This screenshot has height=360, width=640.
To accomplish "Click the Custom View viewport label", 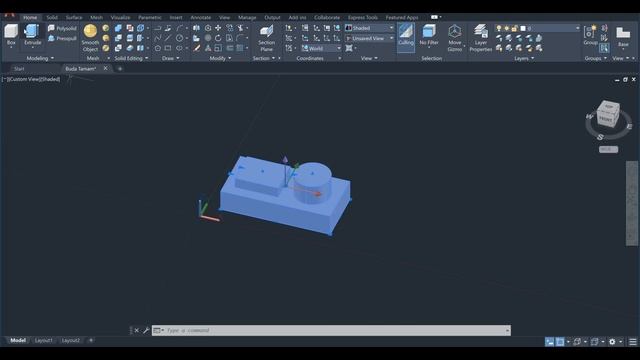I will pyautogui.click(x=24, y=79).
